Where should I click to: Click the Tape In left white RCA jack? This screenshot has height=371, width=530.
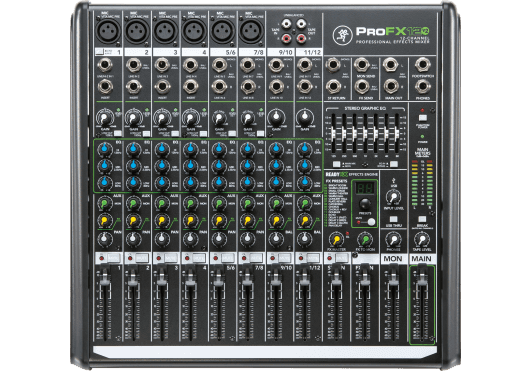286,24
